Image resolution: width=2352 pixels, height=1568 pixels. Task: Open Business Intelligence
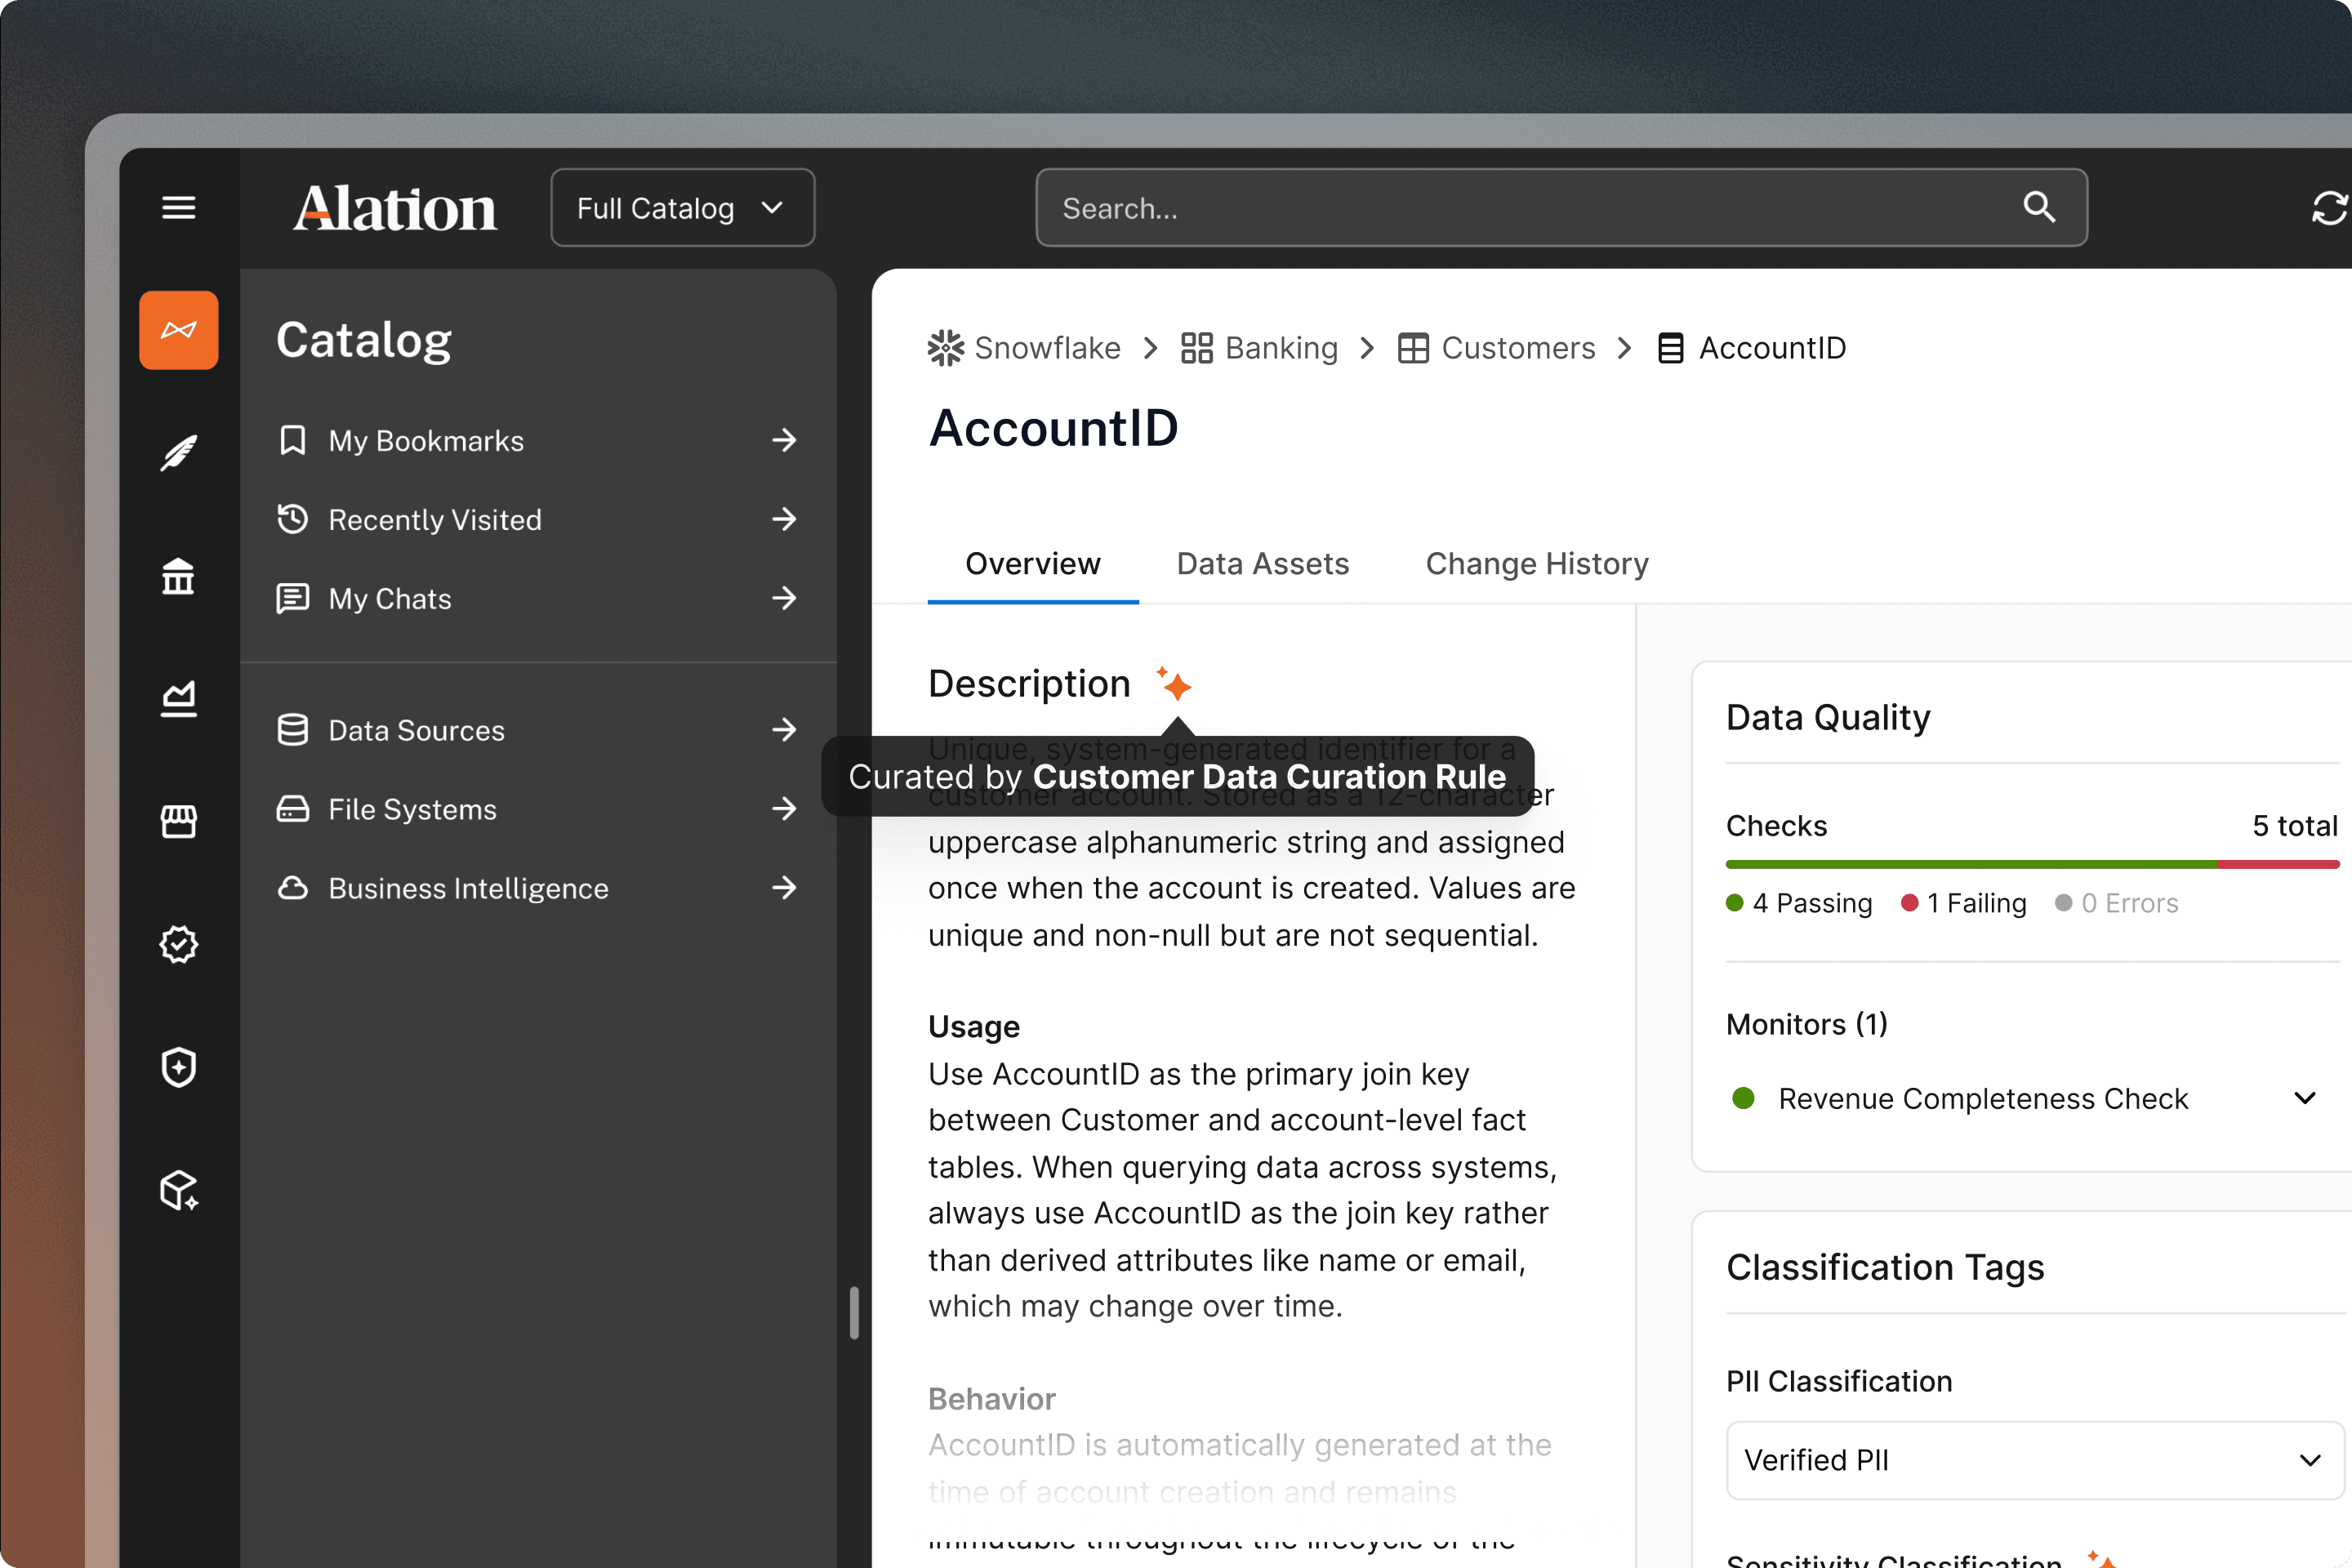tap(538, 887)
